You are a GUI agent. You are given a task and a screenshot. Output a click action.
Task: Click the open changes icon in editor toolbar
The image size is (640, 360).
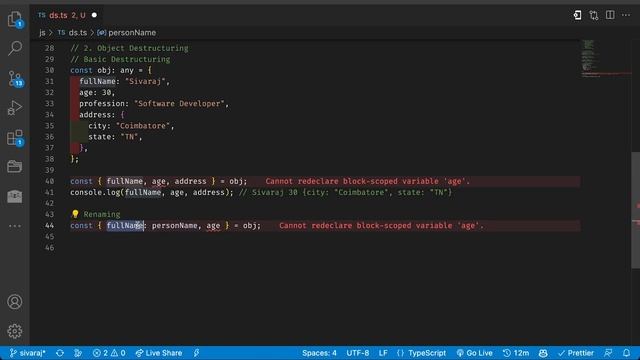pyautogui.click(x=577, y=15)
